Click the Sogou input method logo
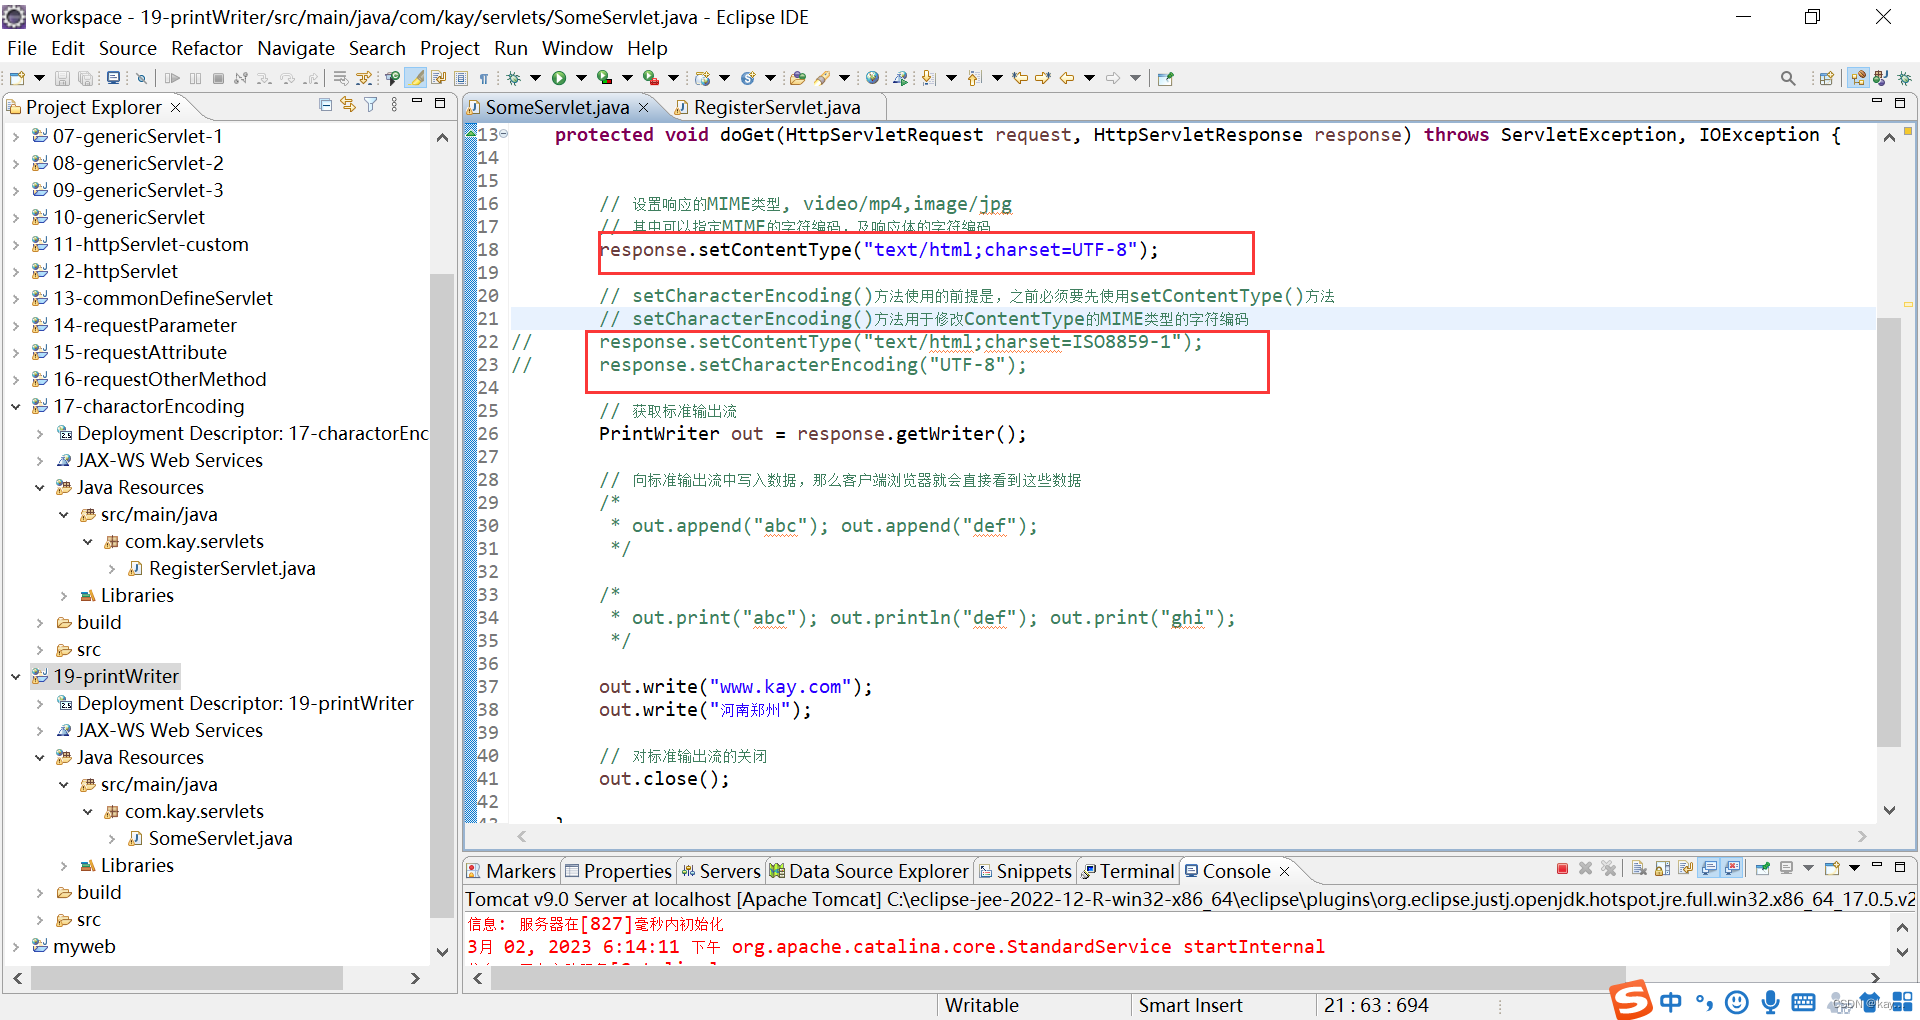The image size is (1920, 1020). (x=1630, y=1000)
